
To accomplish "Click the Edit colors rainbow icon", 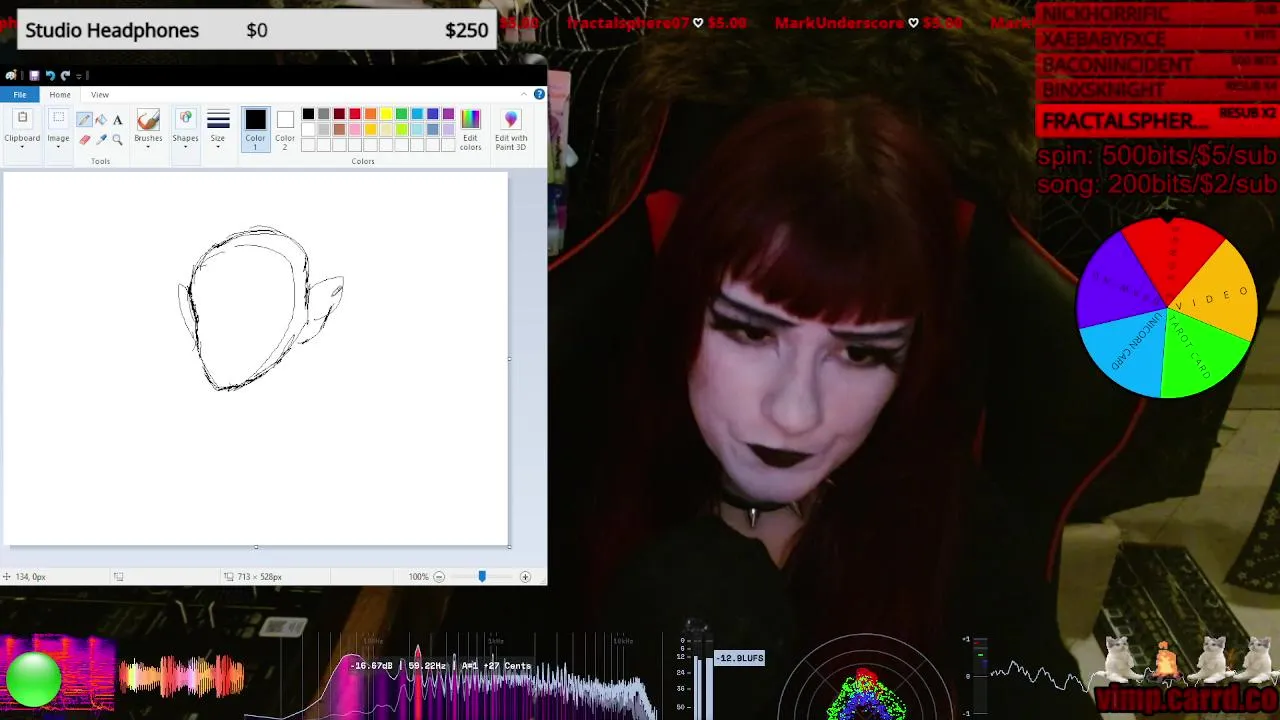I will point(470,120).
